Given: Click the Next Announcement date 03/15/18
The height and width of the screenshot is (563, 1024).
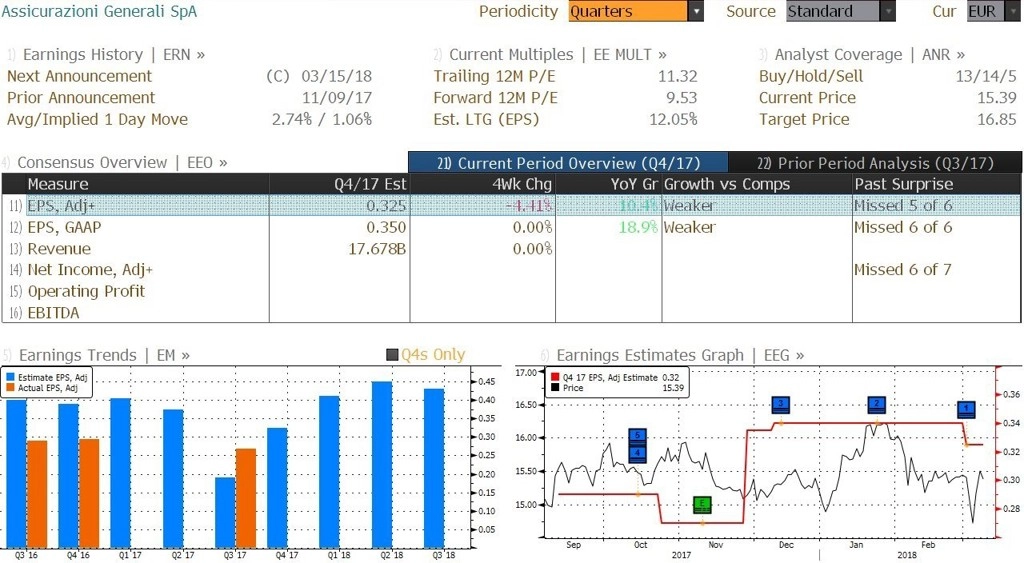Looking at the screenshot, I should click(x=336, y=76).
